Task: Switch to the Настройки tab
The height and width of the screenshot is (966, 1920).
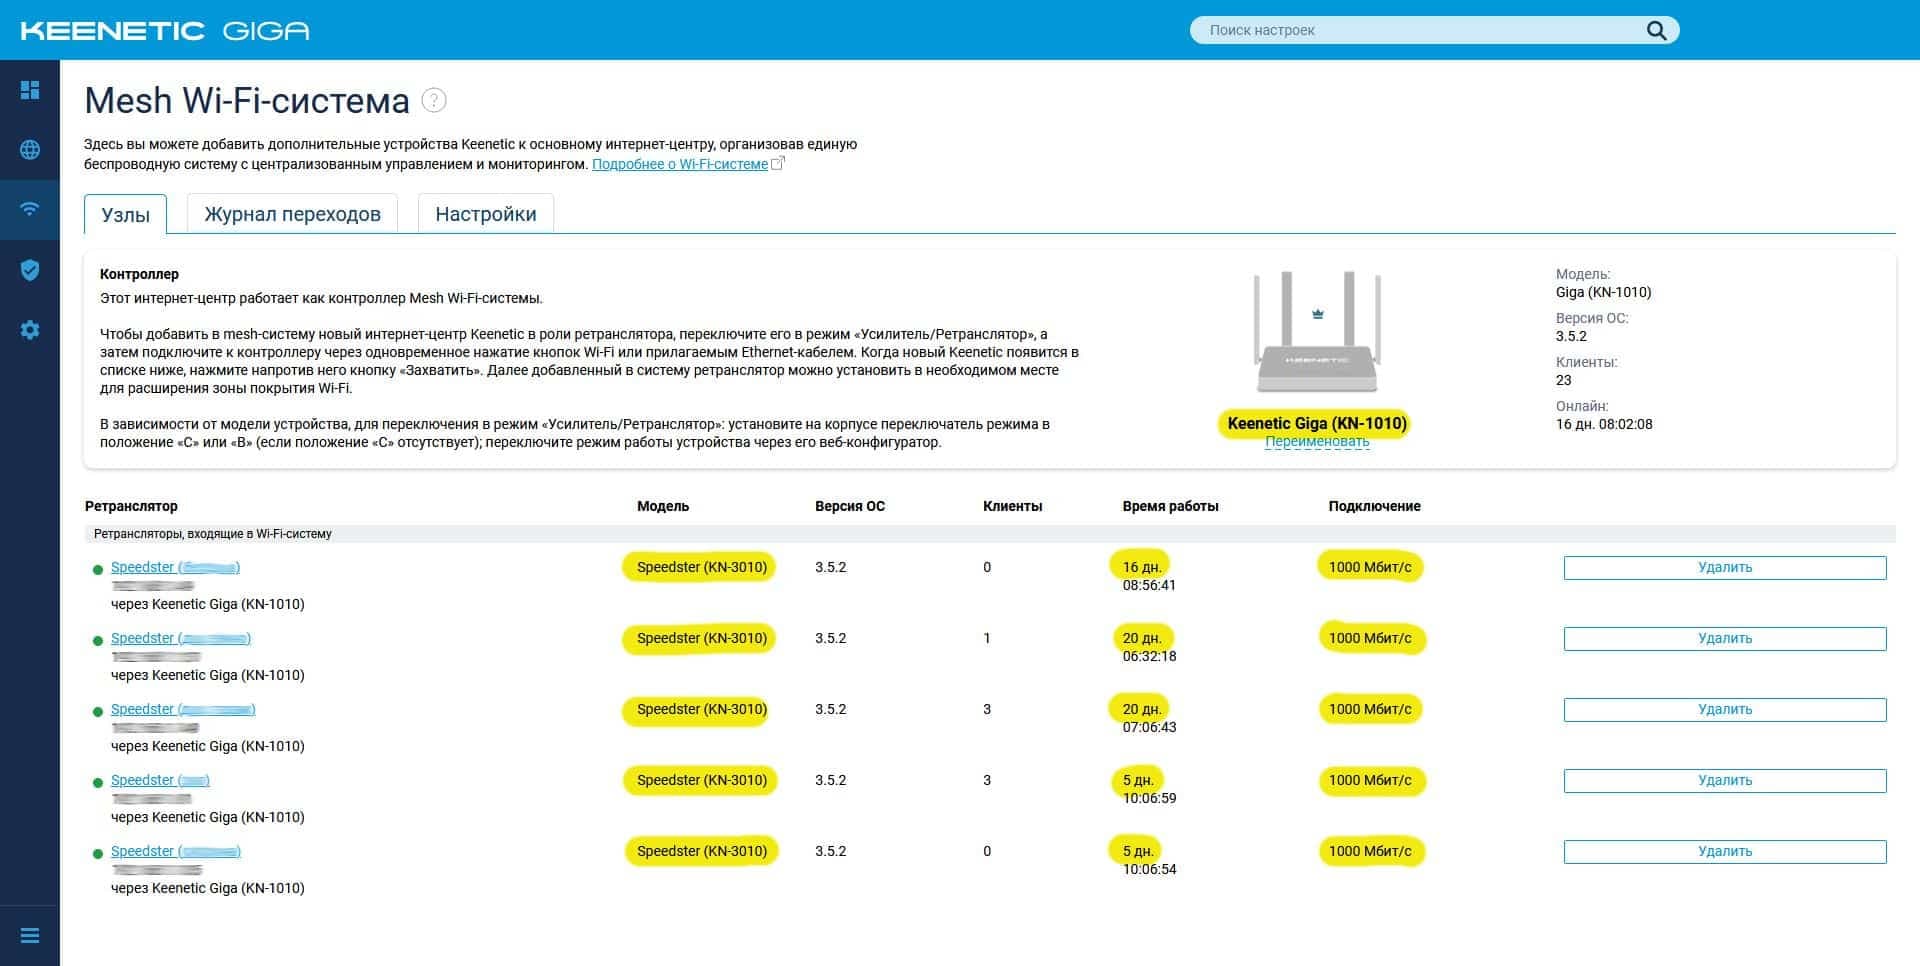Action: tap(486, 214)
